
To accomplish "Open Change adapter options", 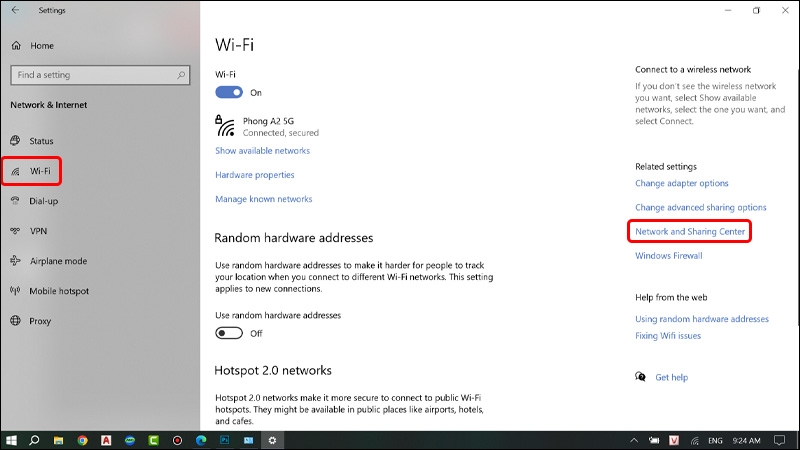I will pos(682,183).
